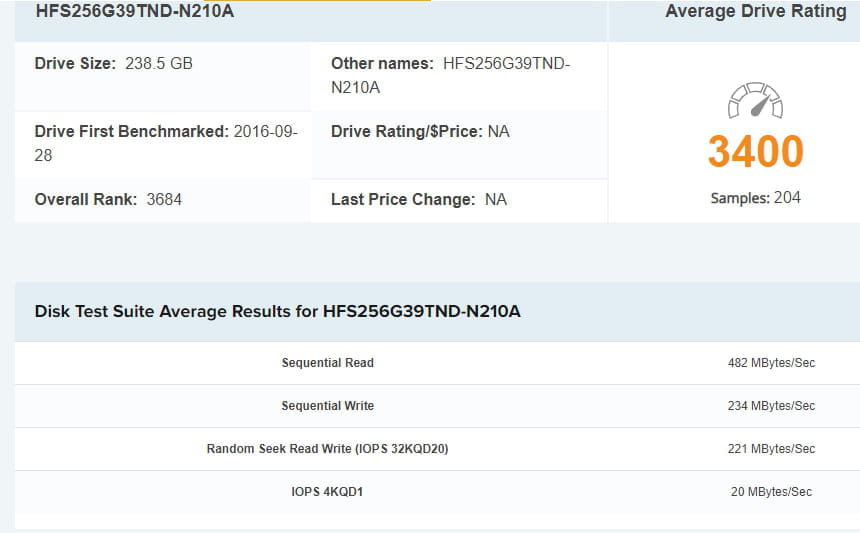Click the 482 MBytes/Sec value
Viewport: 860px width, 533px height.
coord(771,363)
